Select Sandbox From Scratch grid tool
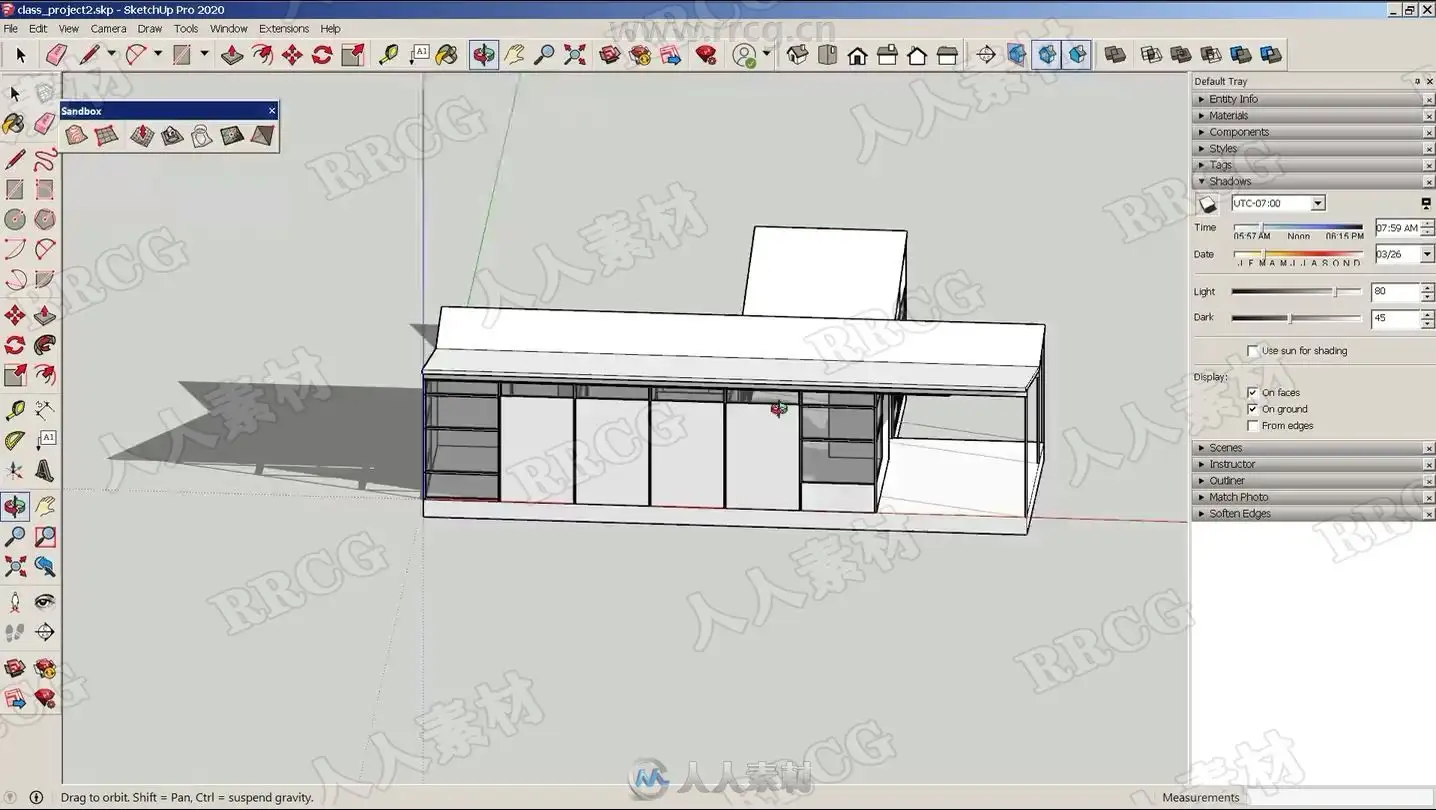1436x810 pixels. [106, 135]
